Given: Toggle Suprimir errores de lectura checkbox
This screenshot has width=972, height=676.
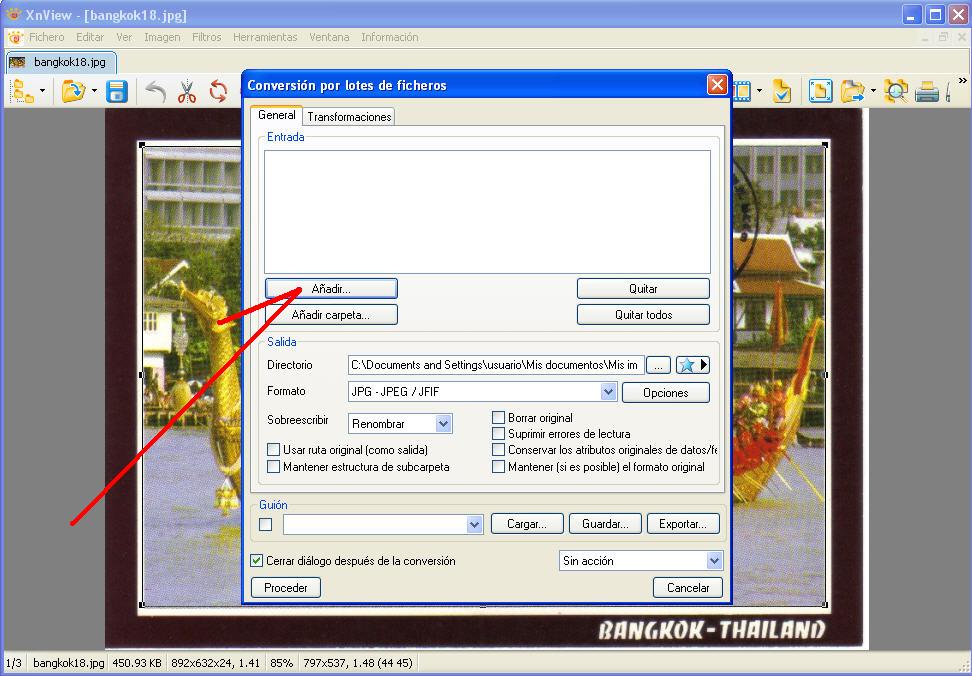Looking at the screenshot, I should click(x=498, y=434).
